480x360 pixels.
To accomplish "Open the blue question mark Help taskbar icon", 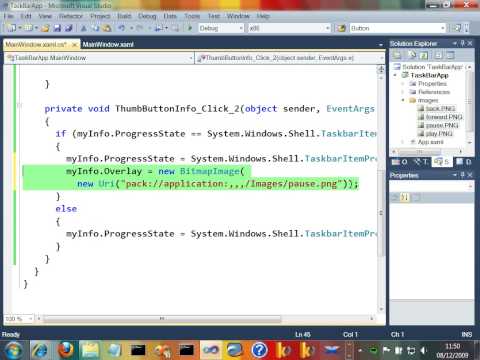I will (260, 350).
